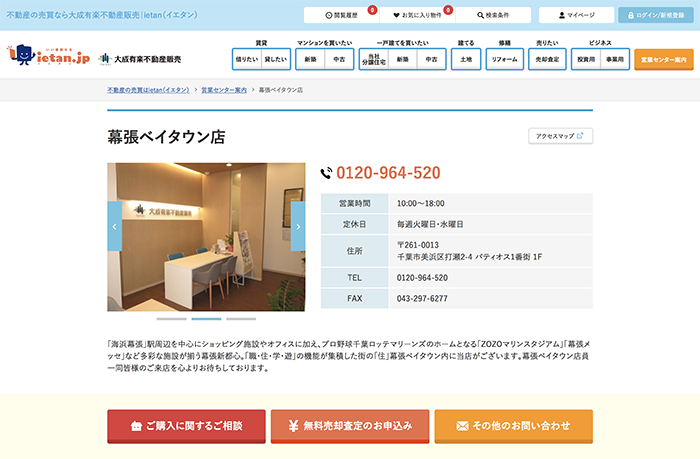Follow the 不動産の売買はietan breadcrumb link
The image size is (700, 459).
click(x=148, y=90)
